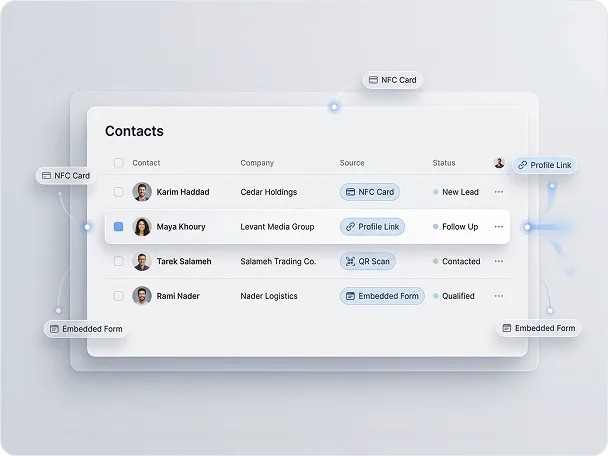Click the Nader Logistics company cell

coord(269,296)
